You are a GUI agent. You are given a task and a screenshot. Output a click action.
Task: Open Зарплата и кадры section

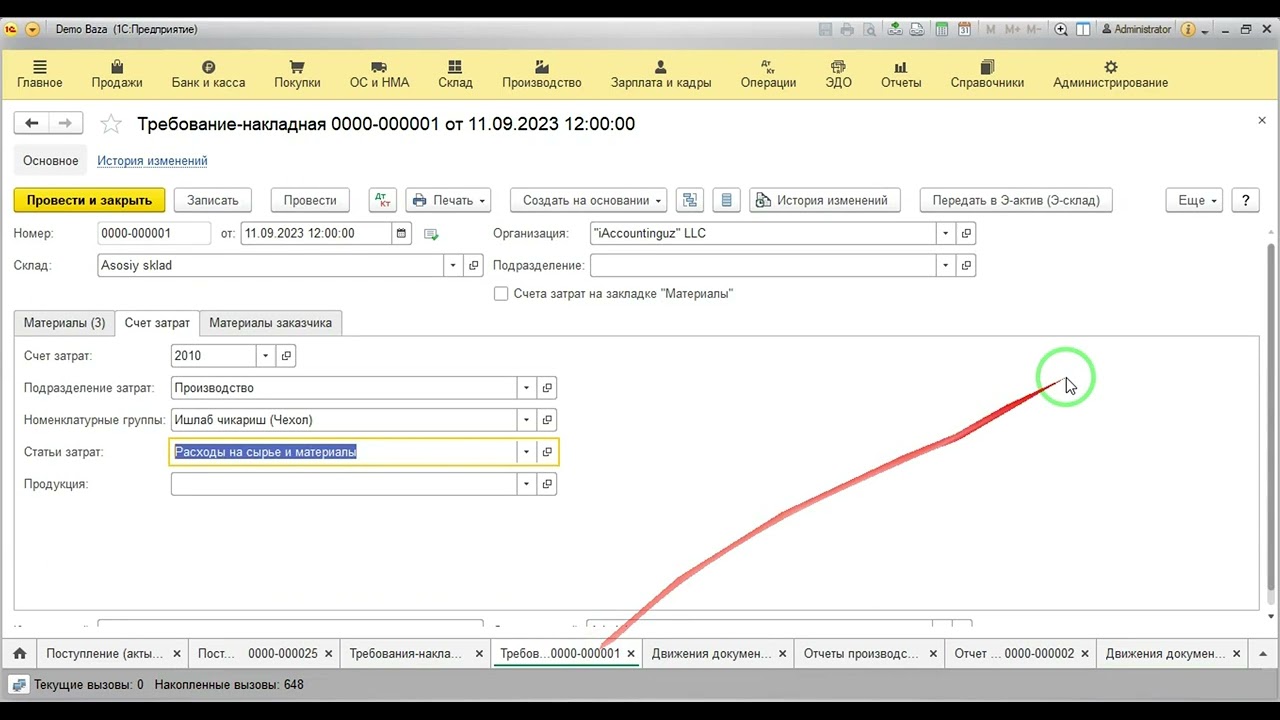pyautogui.click(x=661, y=74)
